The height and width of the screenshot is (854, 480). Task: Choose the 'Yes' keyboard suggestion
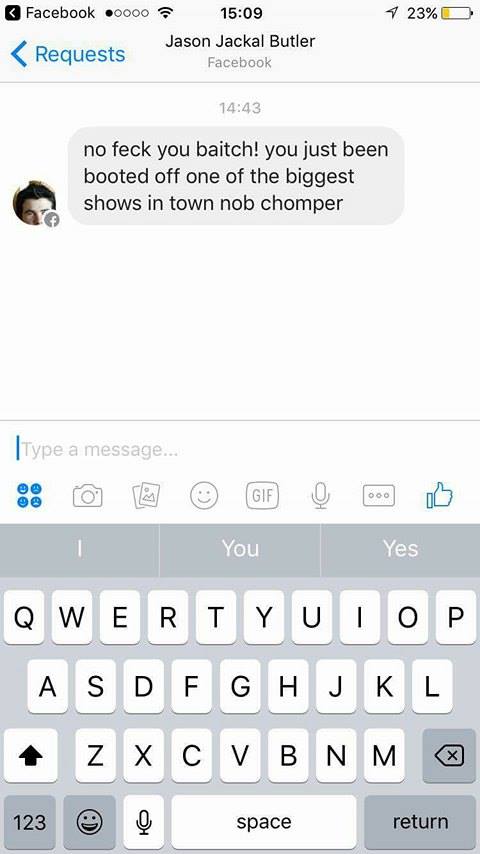click(x=400, y=548)
